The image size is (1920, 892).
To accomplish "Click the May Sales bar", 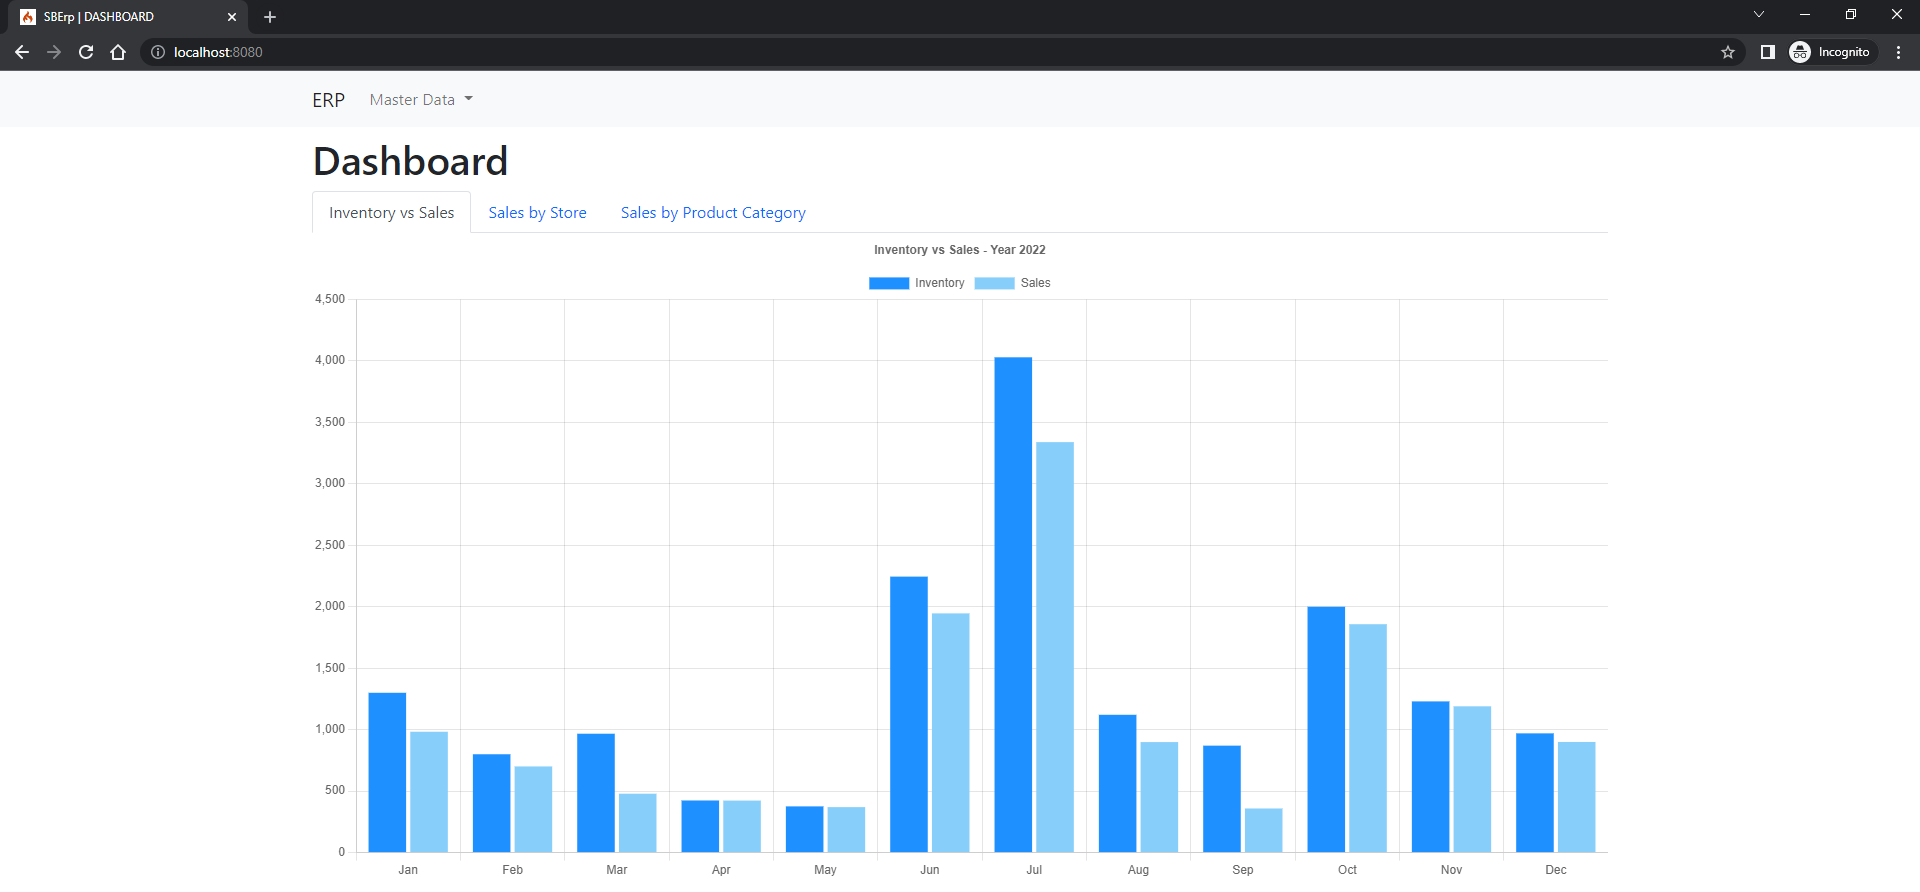I will click(846, 829).
